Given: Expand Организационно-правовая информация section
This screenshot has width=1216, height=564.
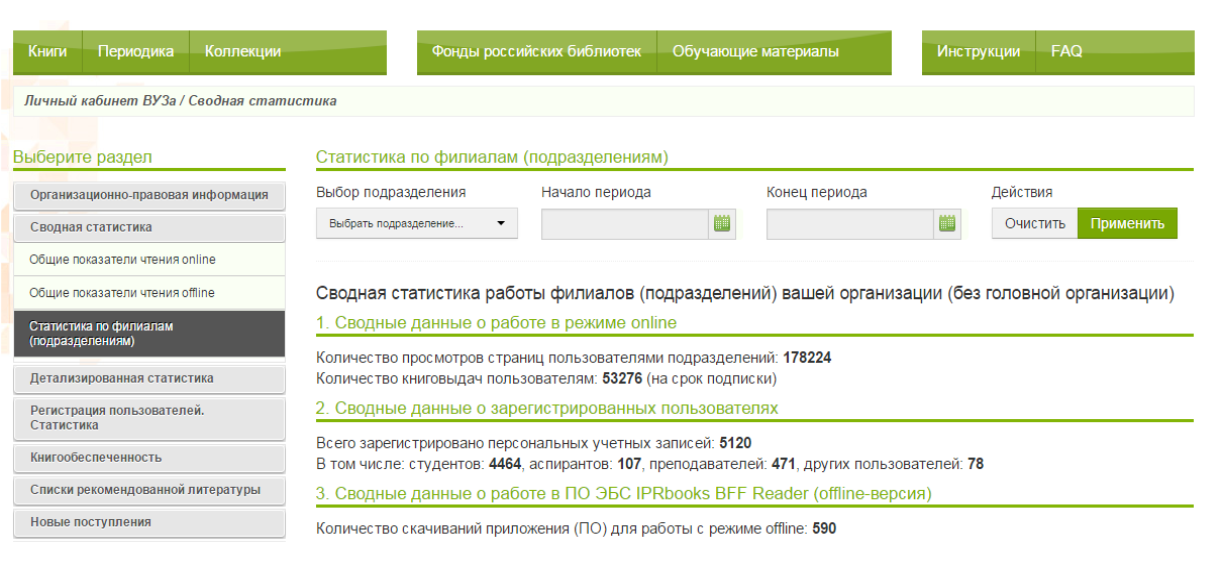Looking at the screenshot, I should tap(149, 195).
